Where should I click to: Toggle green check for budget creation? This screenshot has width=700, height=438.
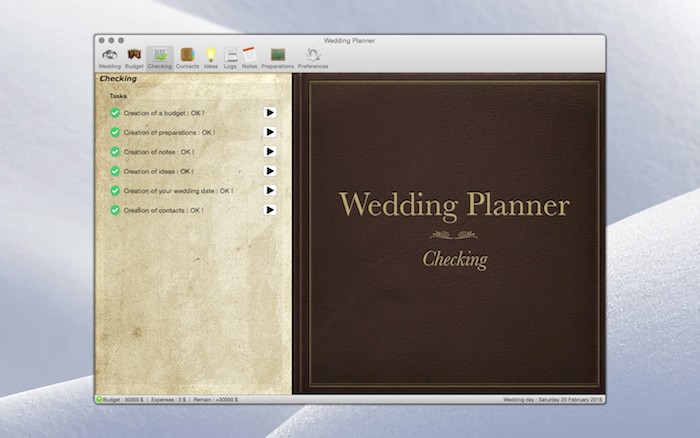[x=115, y=113]
